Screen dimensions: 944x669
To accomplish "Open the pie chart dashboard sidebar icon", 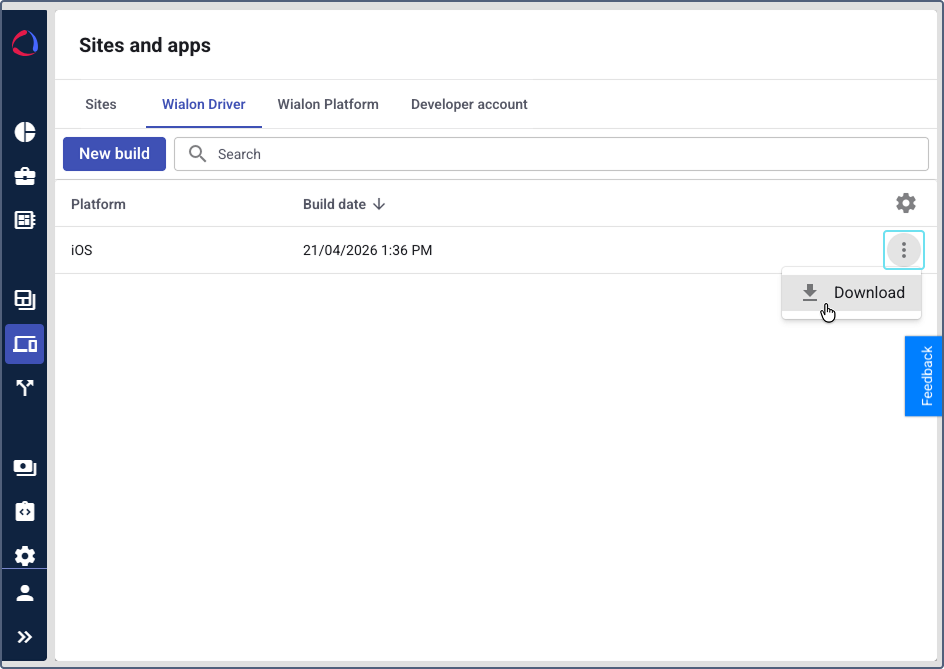I will point(25,132).
